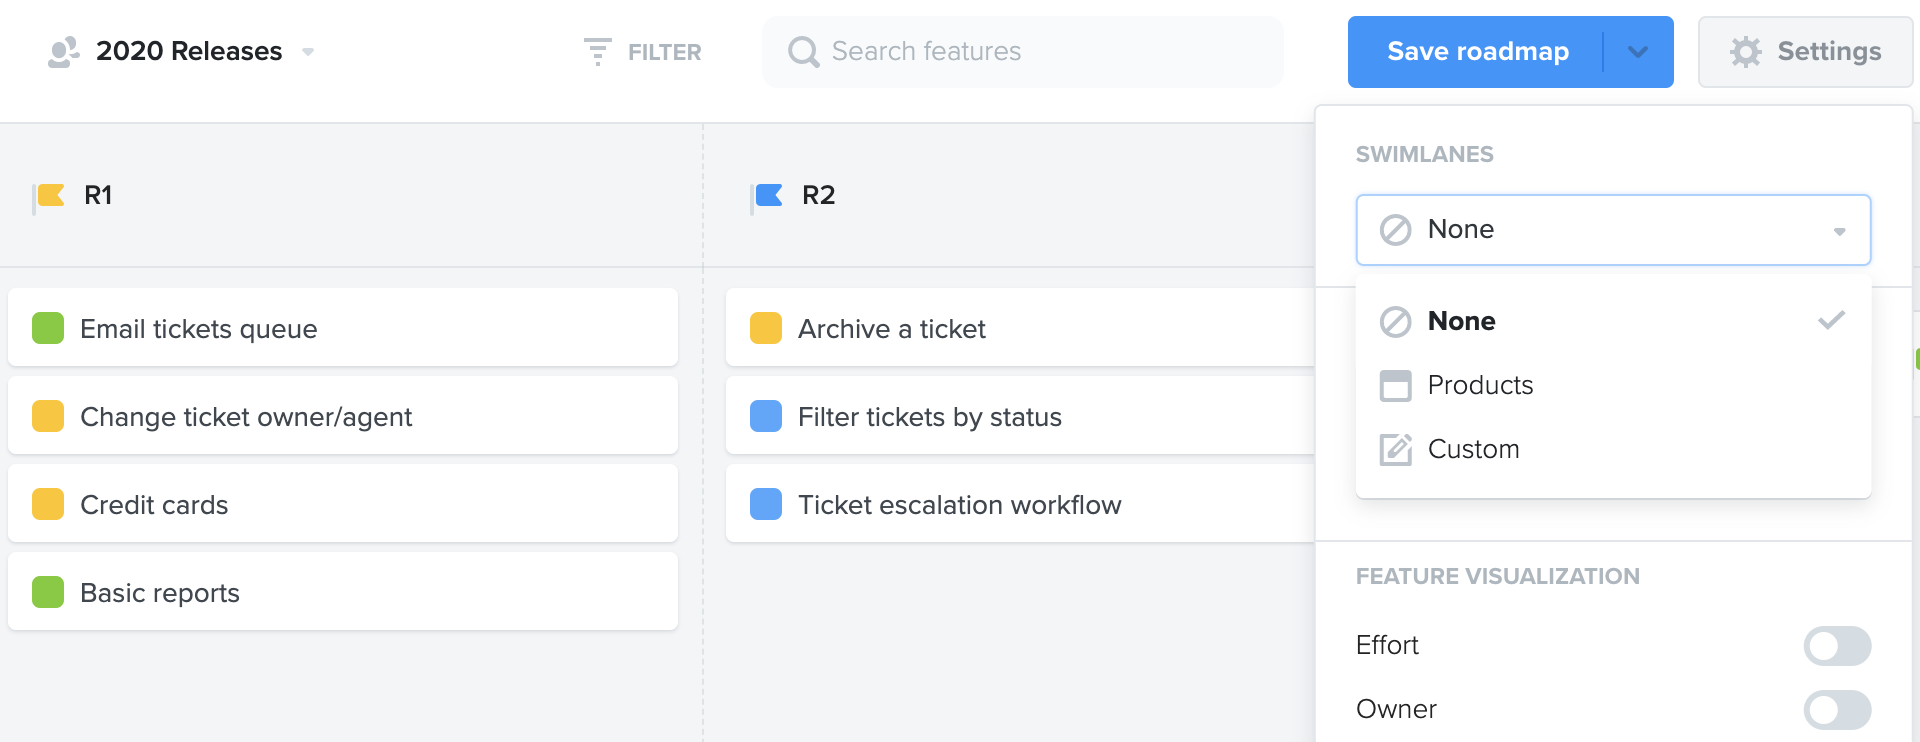Open the Settings button label
This screenshot has width=1920, height=742.
pos(1829,52)
